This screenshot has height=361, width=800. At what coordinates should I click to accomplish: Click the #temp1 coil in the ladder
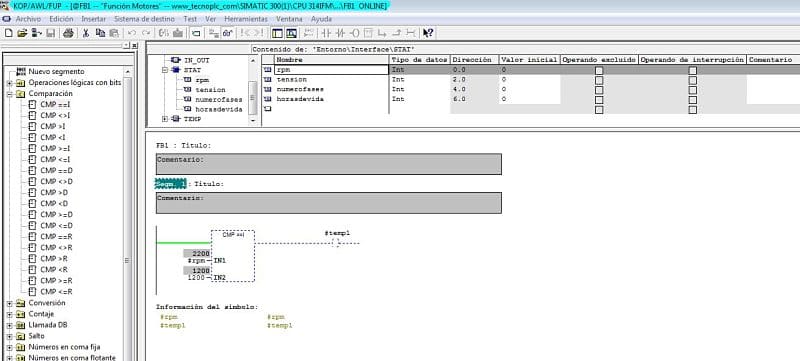point(336,243)
